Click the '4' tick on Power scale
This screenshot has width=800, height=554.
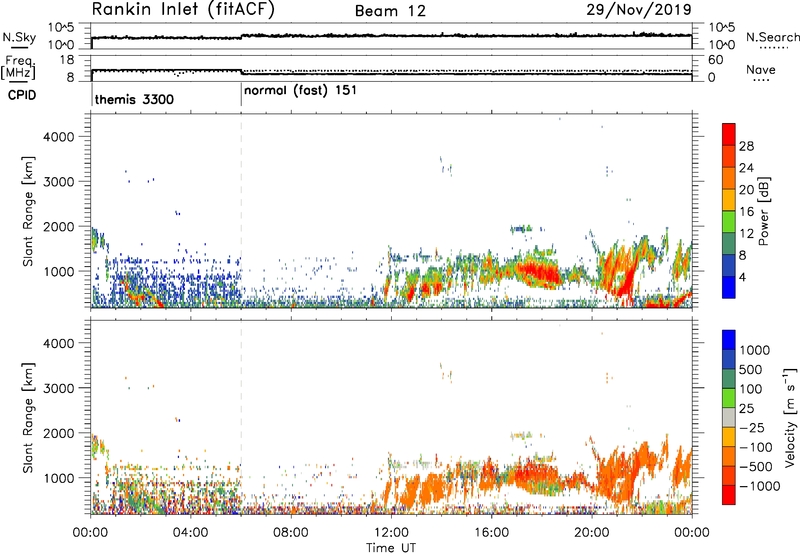coord(743,277)
